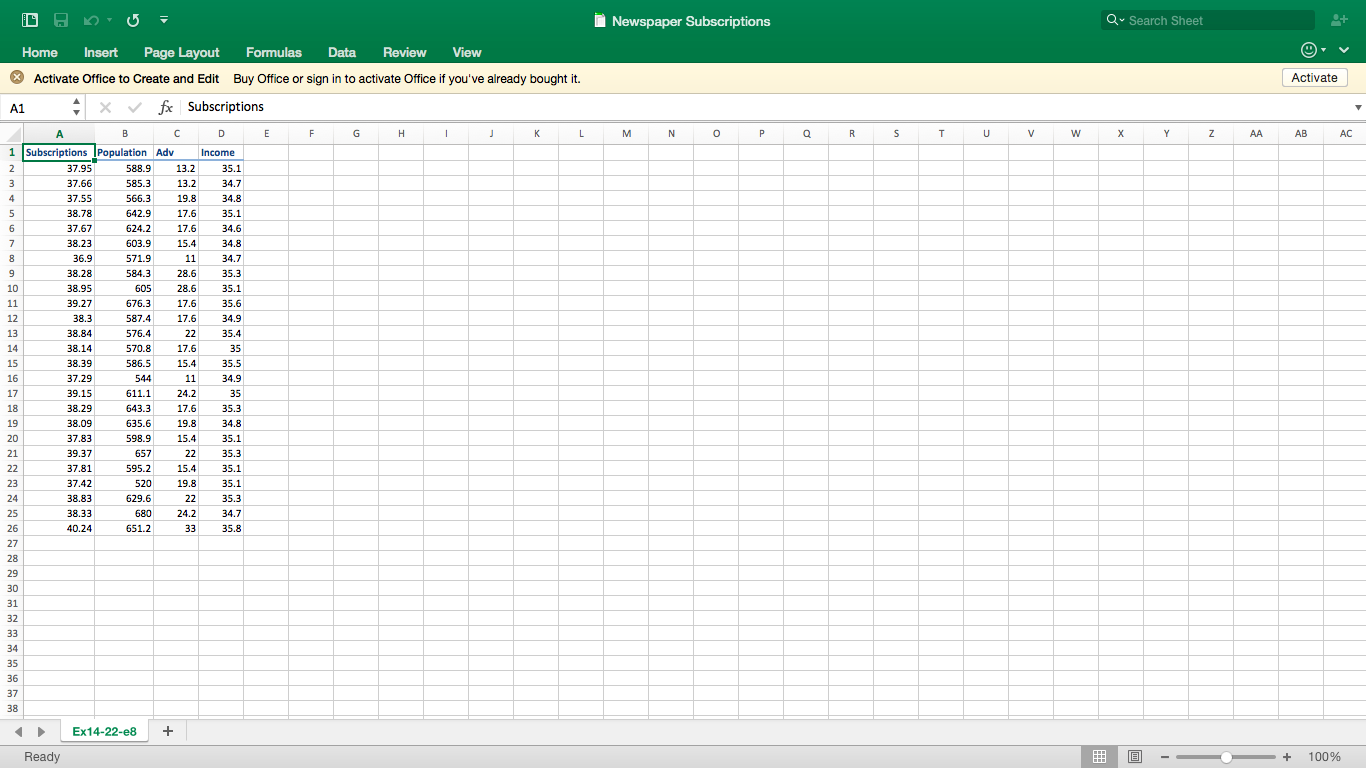Switch to the Data ribbon tab
This screenshot has height=768, width=1366.
341,52
